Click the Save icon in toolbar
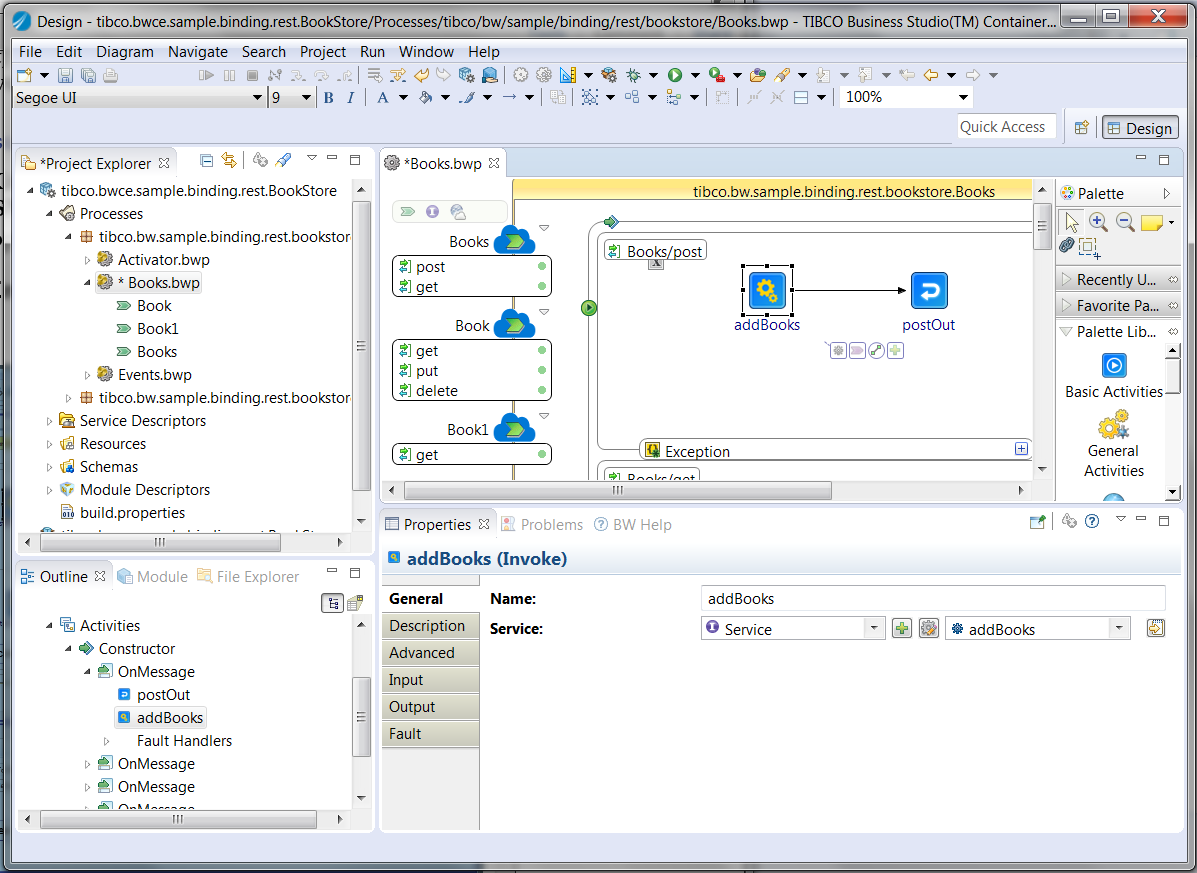 65,75
